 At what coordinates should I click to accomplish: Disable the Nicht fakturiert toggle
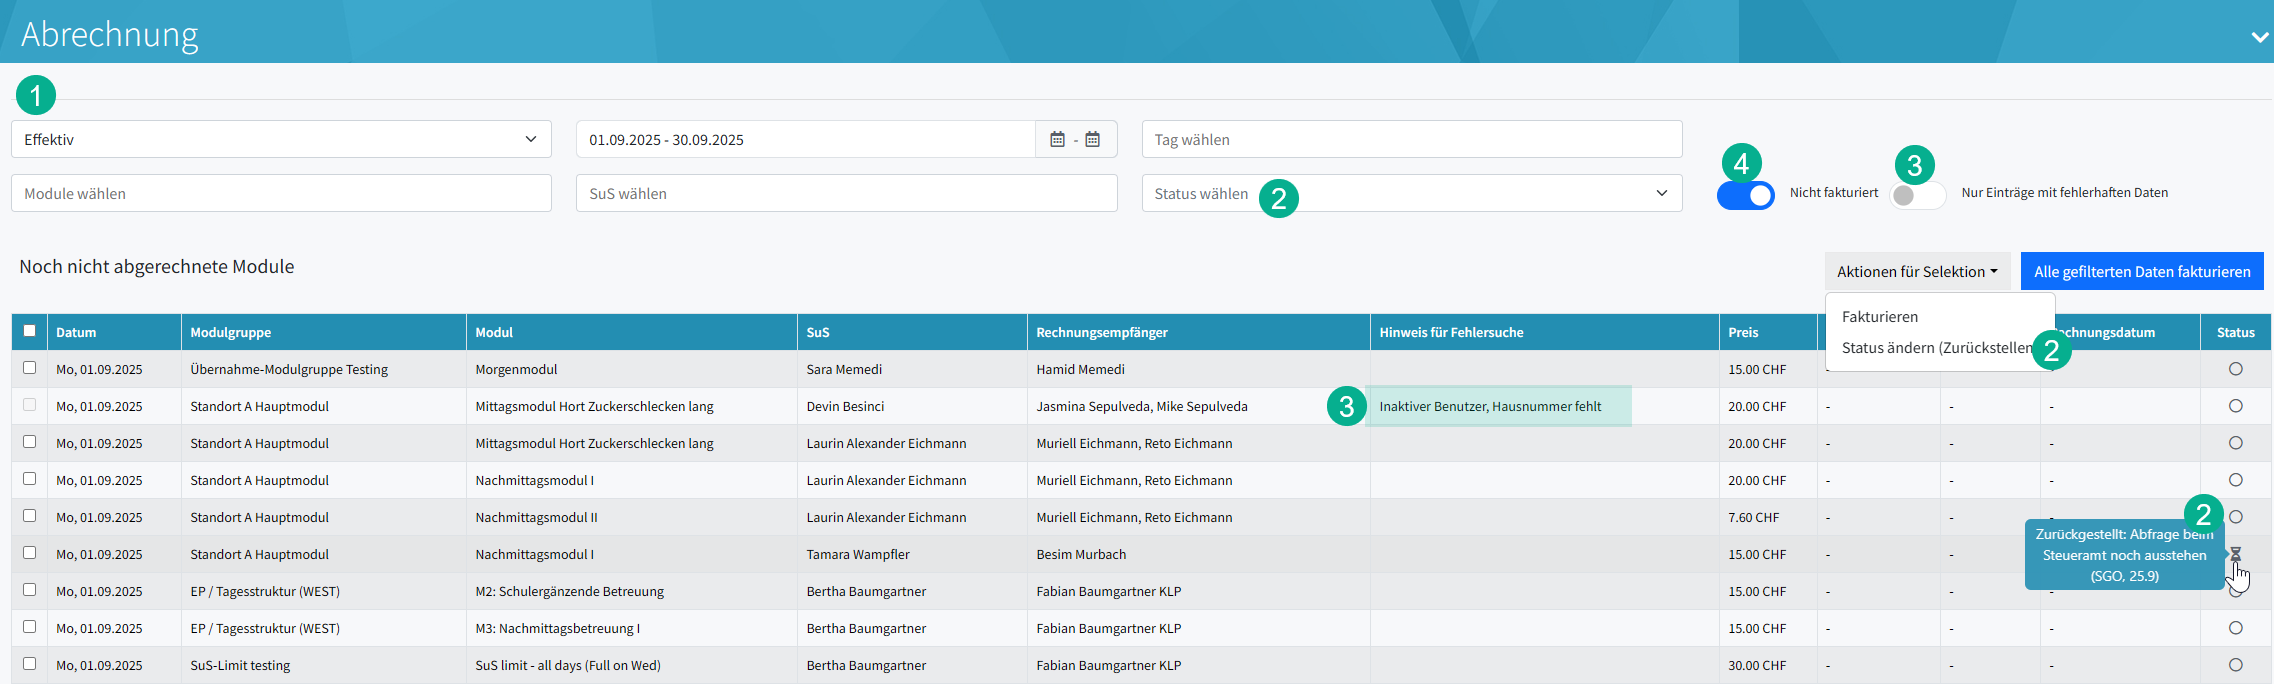point(1746,195)
